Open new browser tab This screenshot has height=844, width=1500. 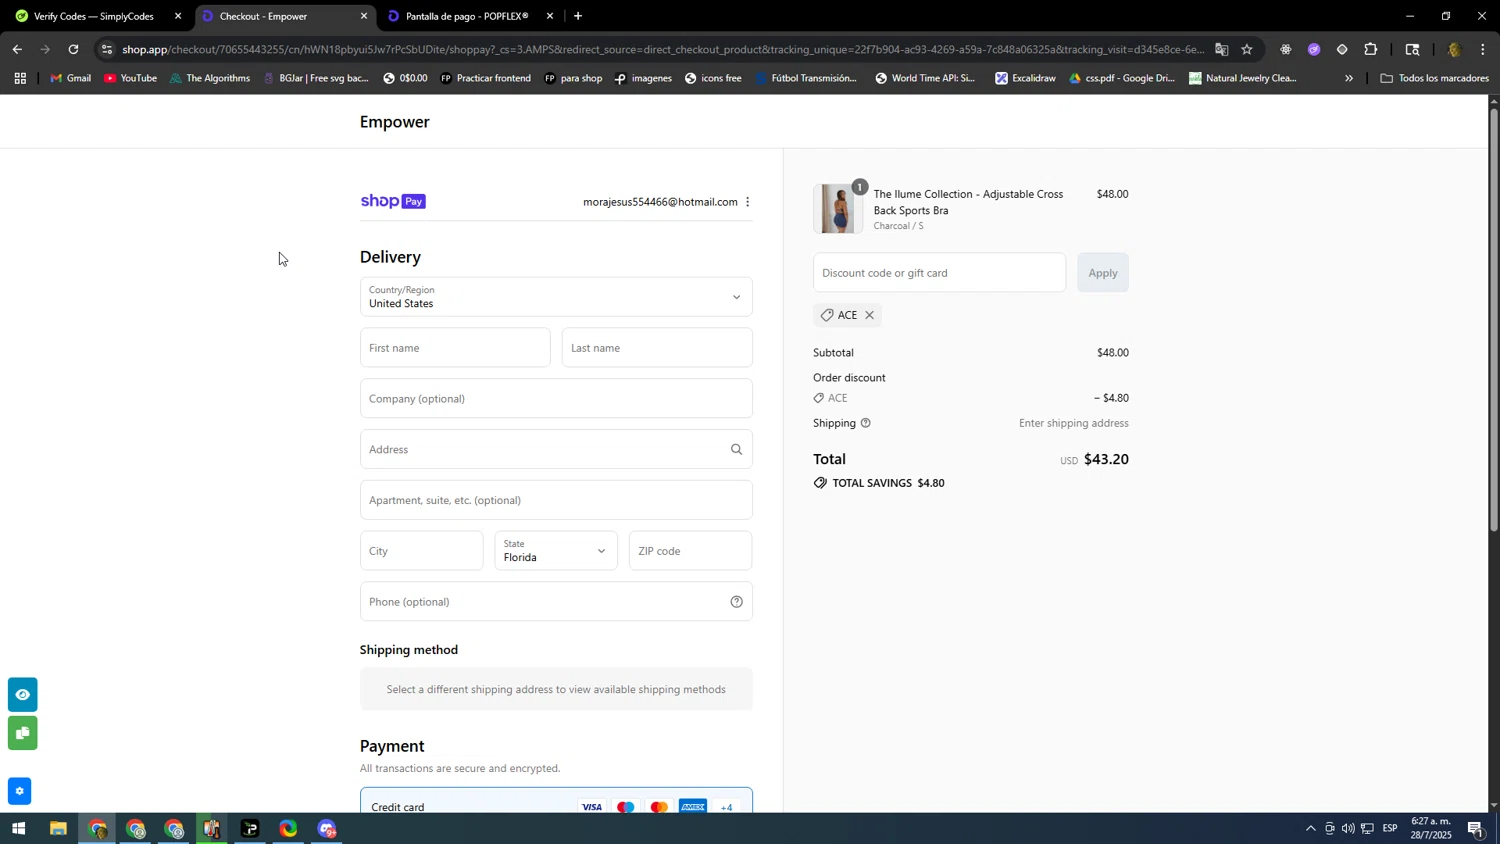pyautogui.click(x=578, y=16)
